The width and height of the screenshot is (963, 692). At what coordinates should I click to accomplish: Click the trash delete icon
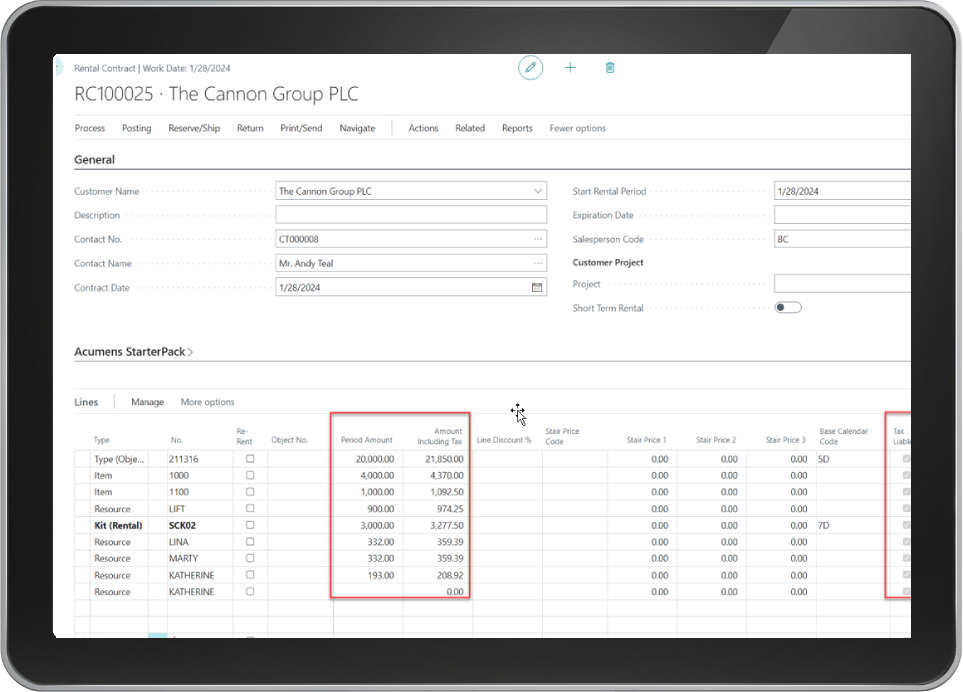point(610,68)
